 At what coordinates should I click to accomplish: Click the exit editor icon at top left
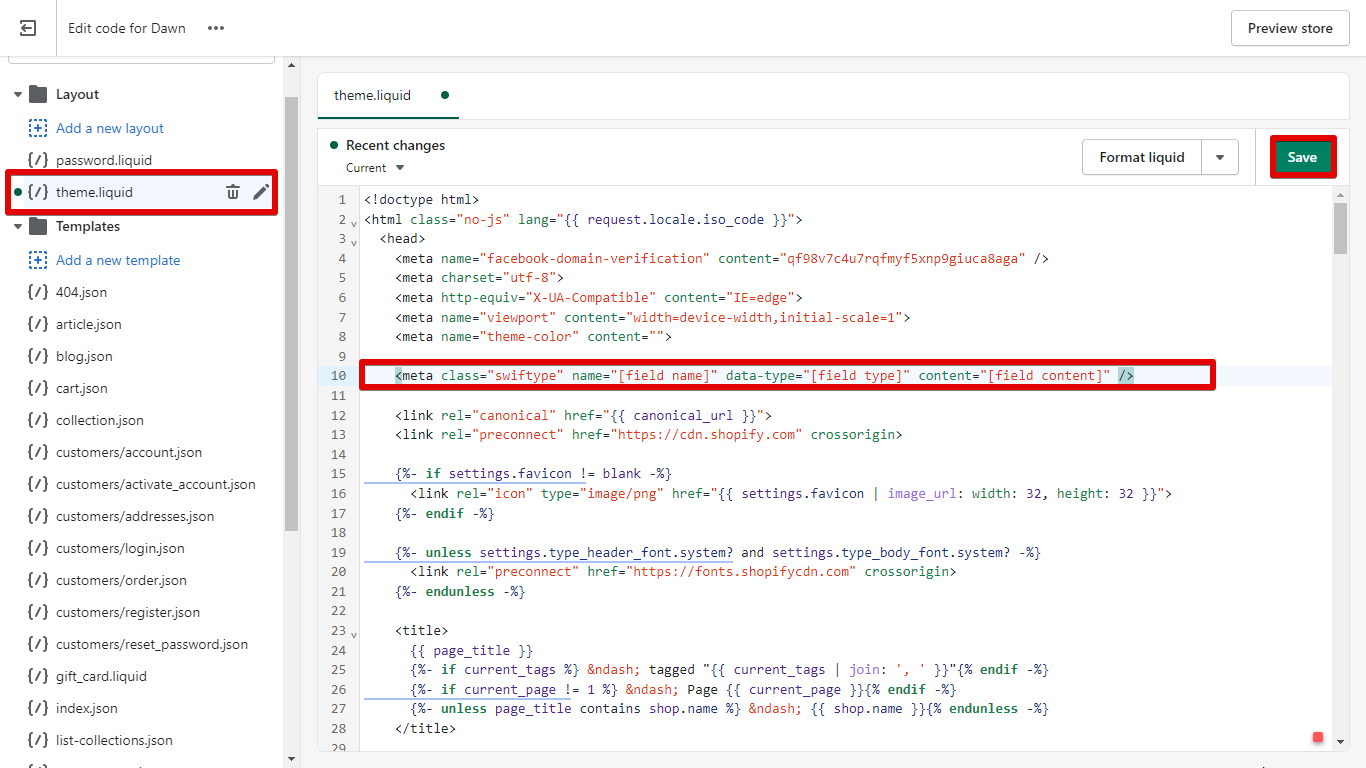[x=28, y=28]
